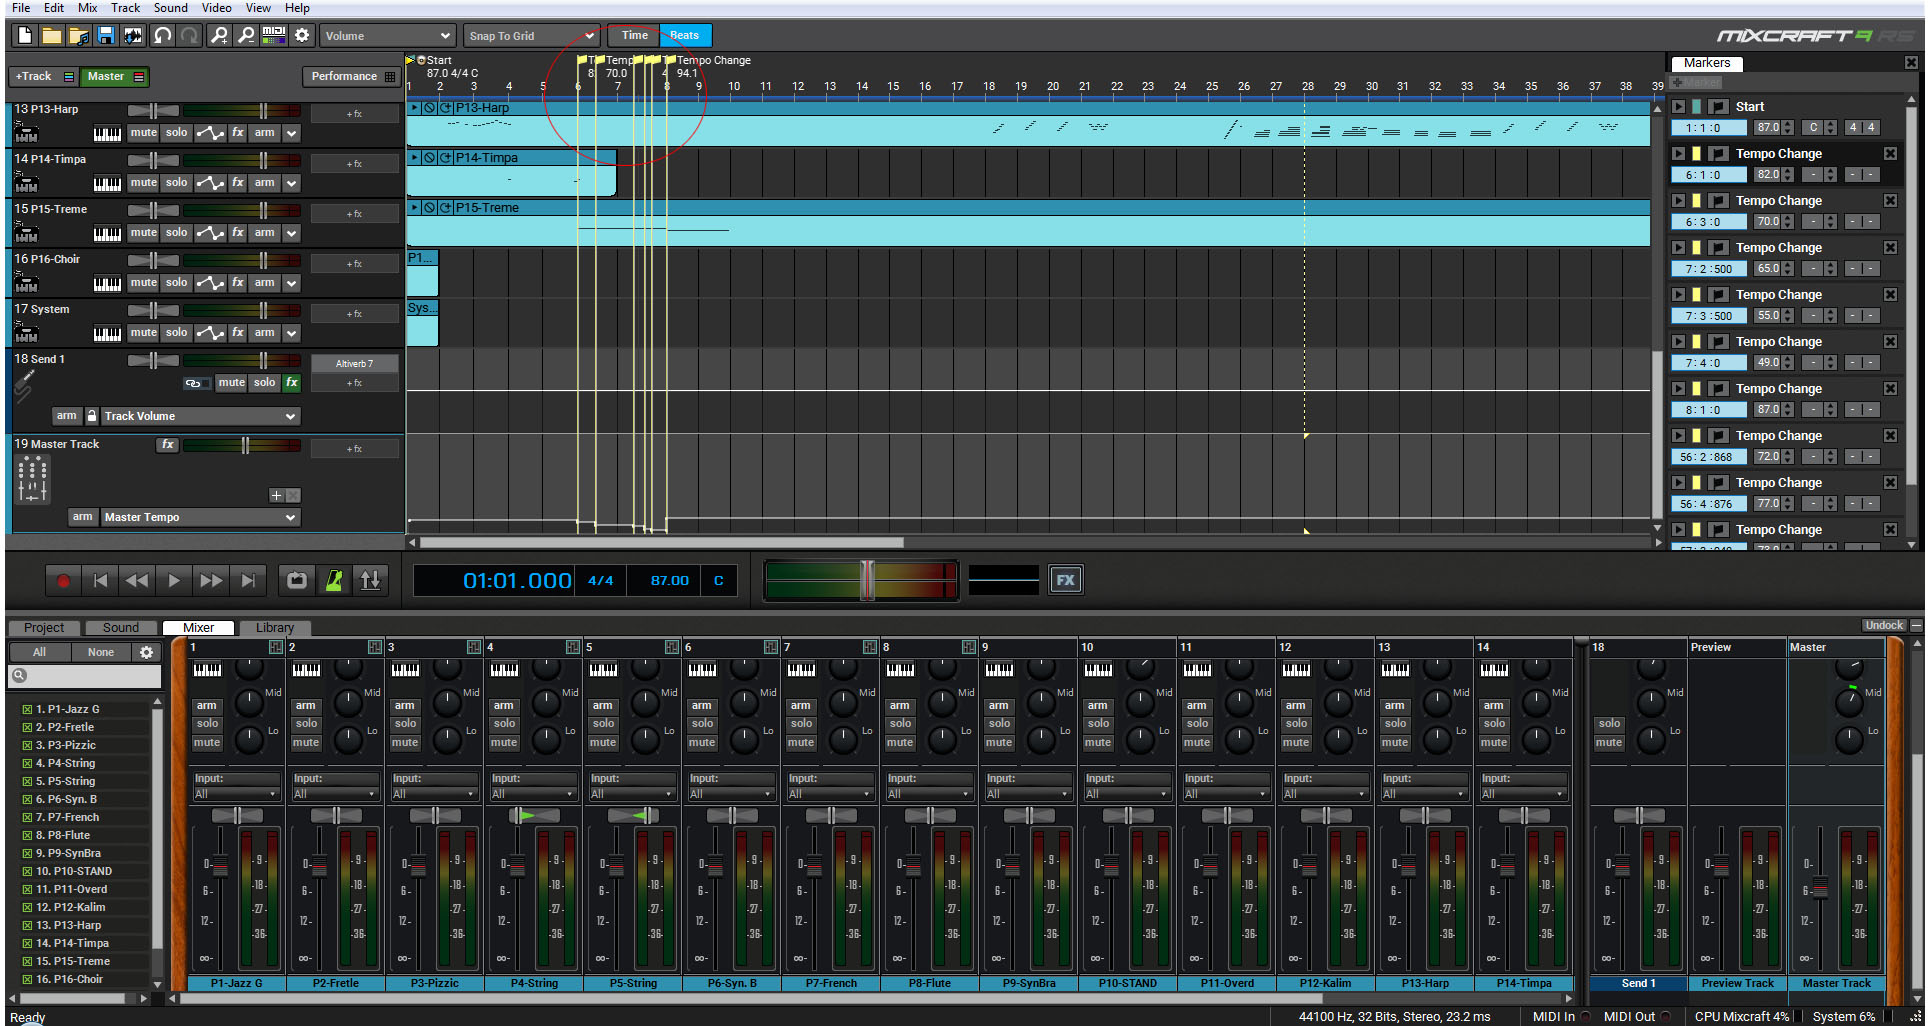Open the master FX button beside level meter
This screenshot has width=1930, height=1026.
(x=1066, y=580)
